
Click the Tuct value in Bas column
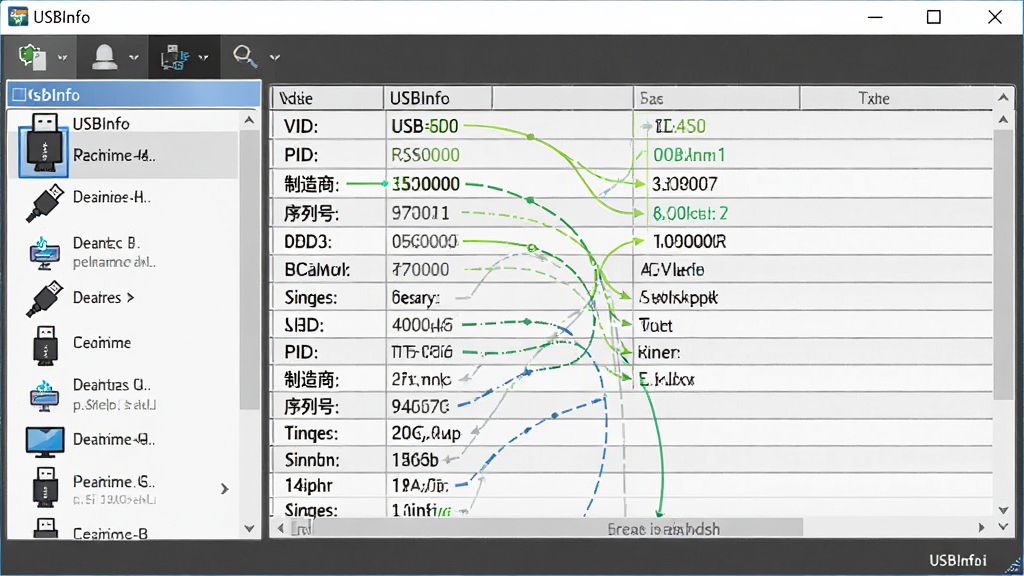click(x=655, y=325)
